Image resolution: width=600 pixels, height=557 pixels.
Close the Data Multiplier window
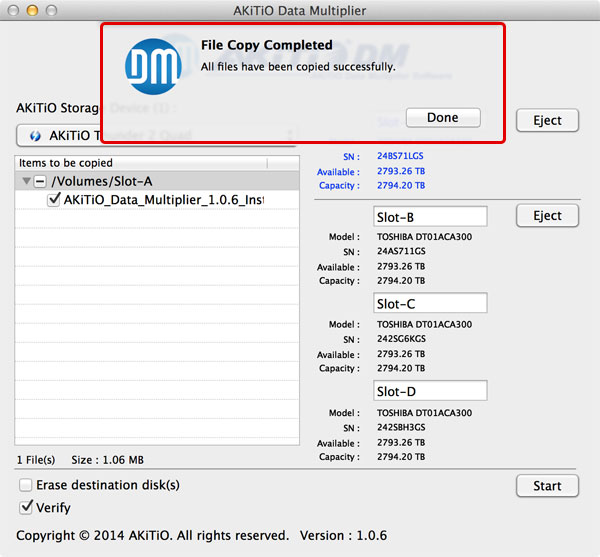(14, 10)
